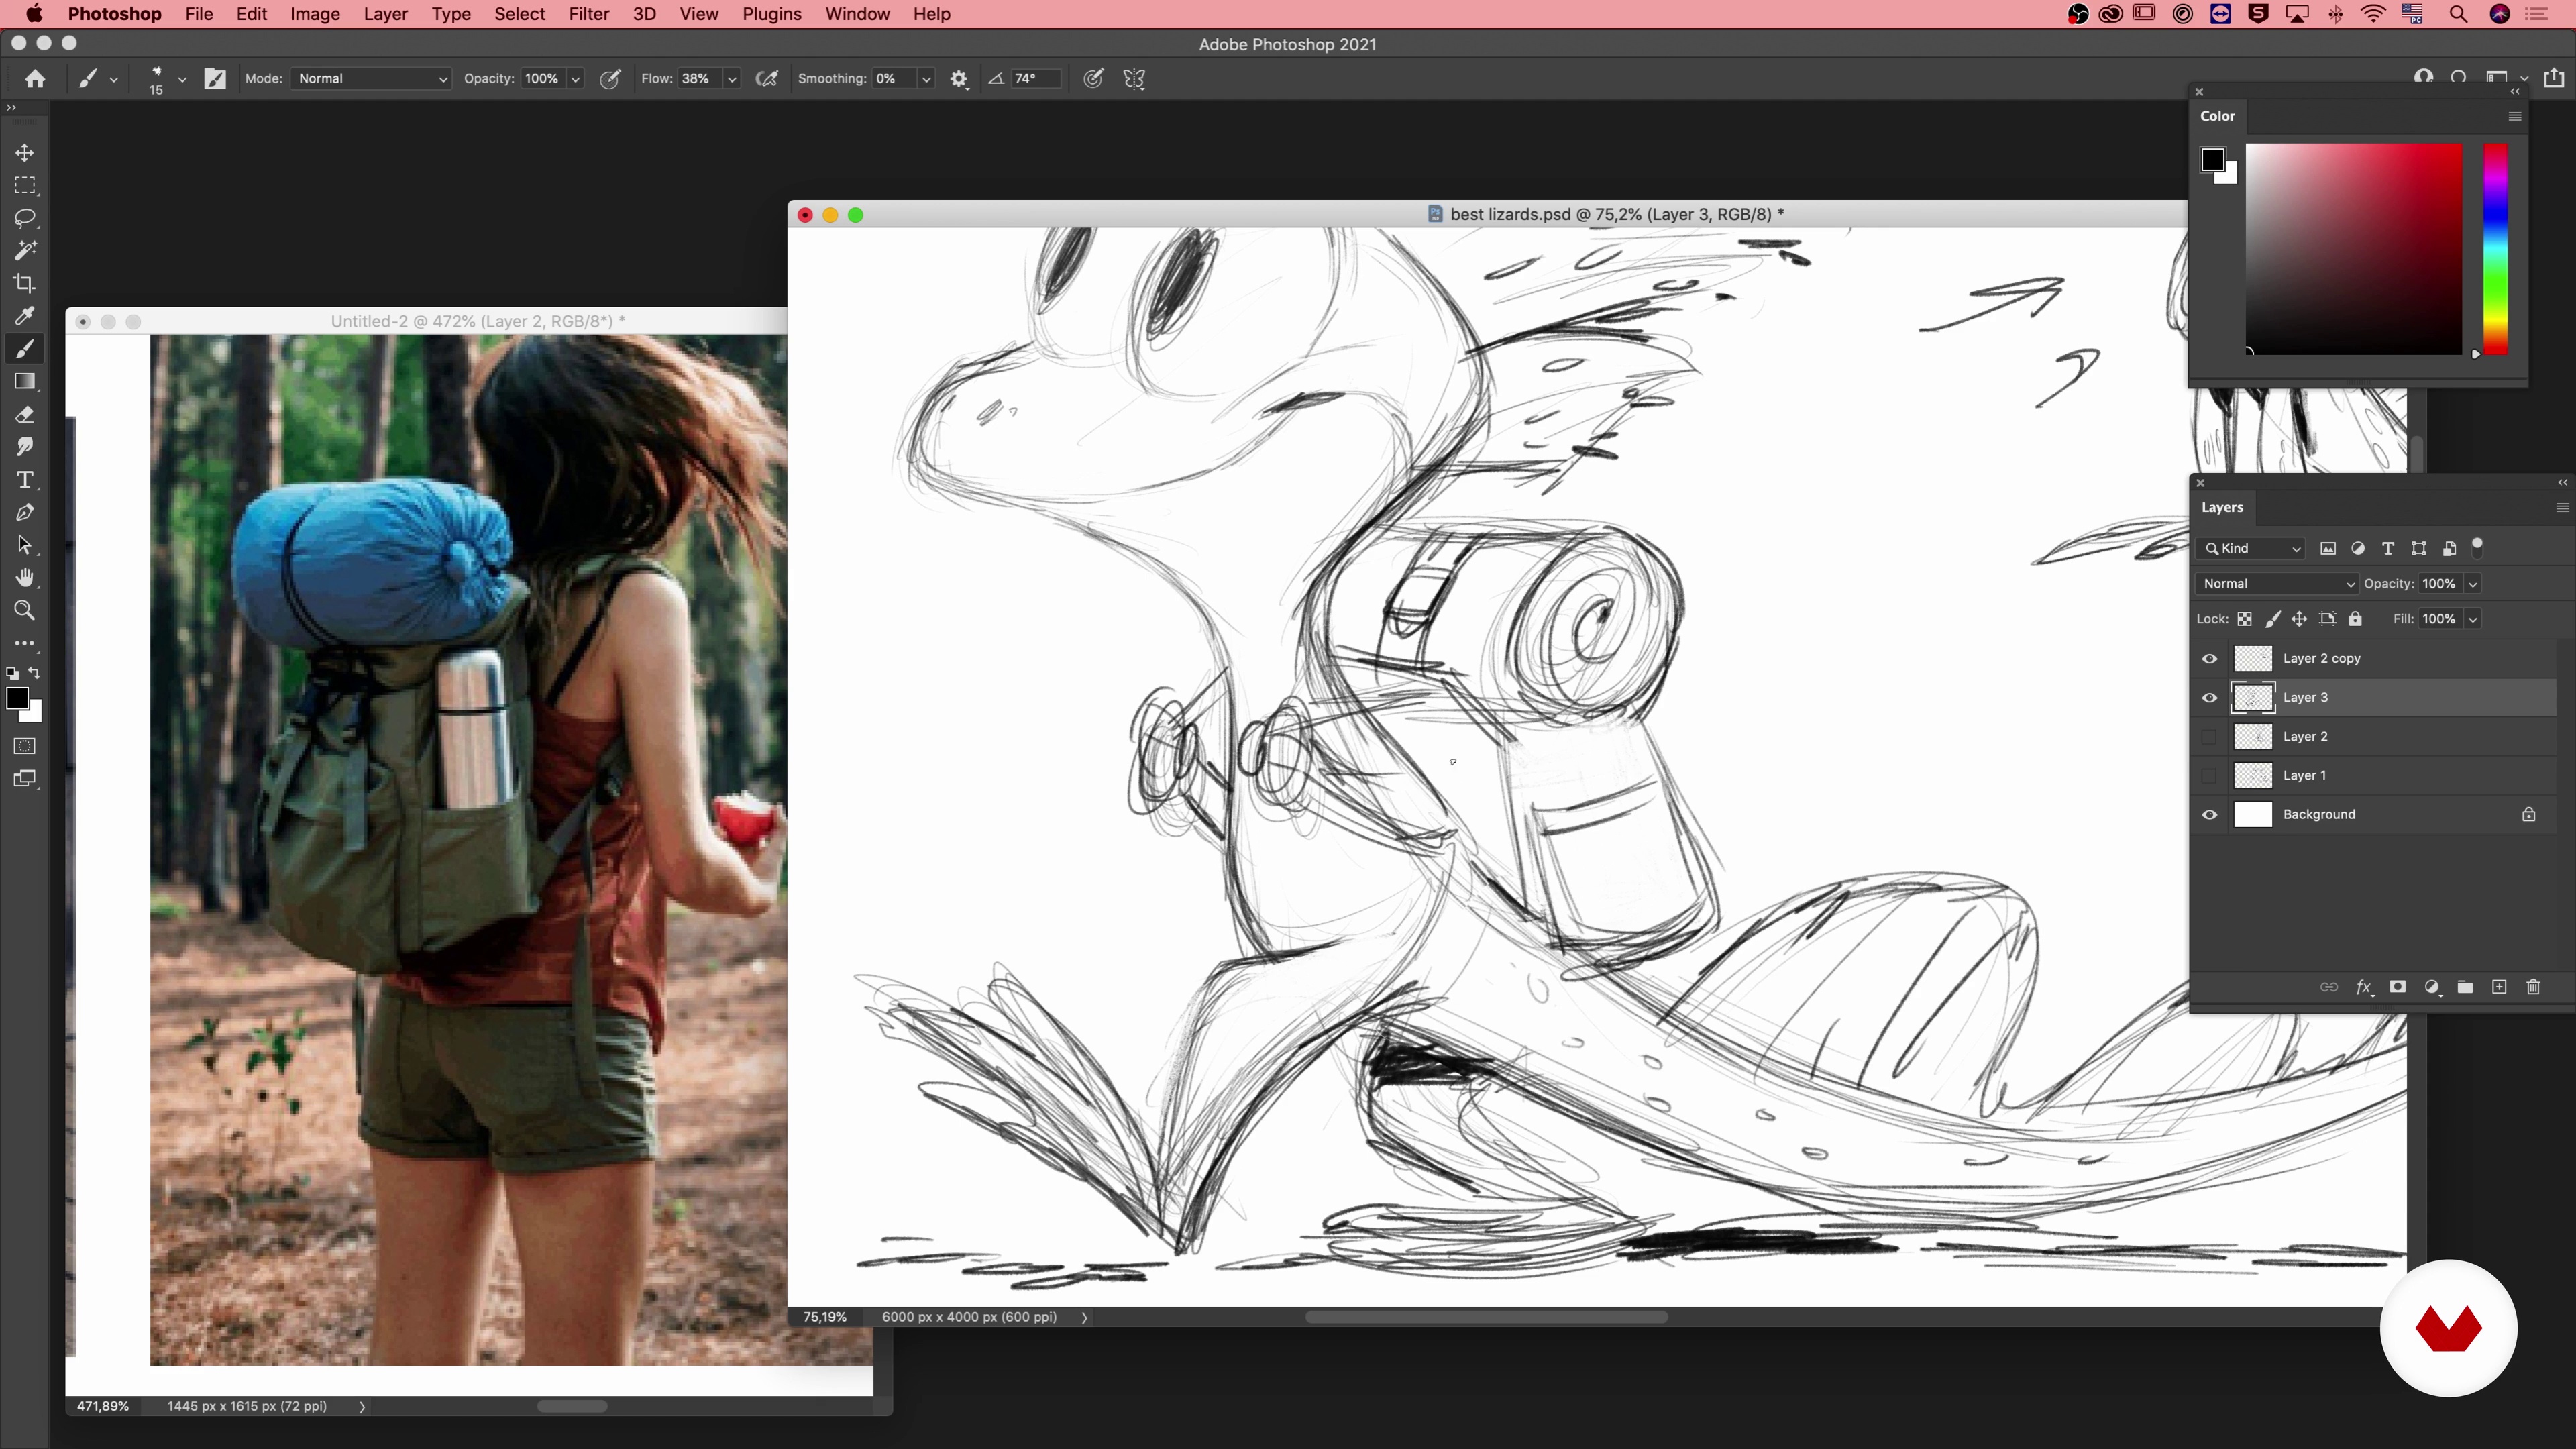Select the Brush tool in toolbar

(25, 349)
